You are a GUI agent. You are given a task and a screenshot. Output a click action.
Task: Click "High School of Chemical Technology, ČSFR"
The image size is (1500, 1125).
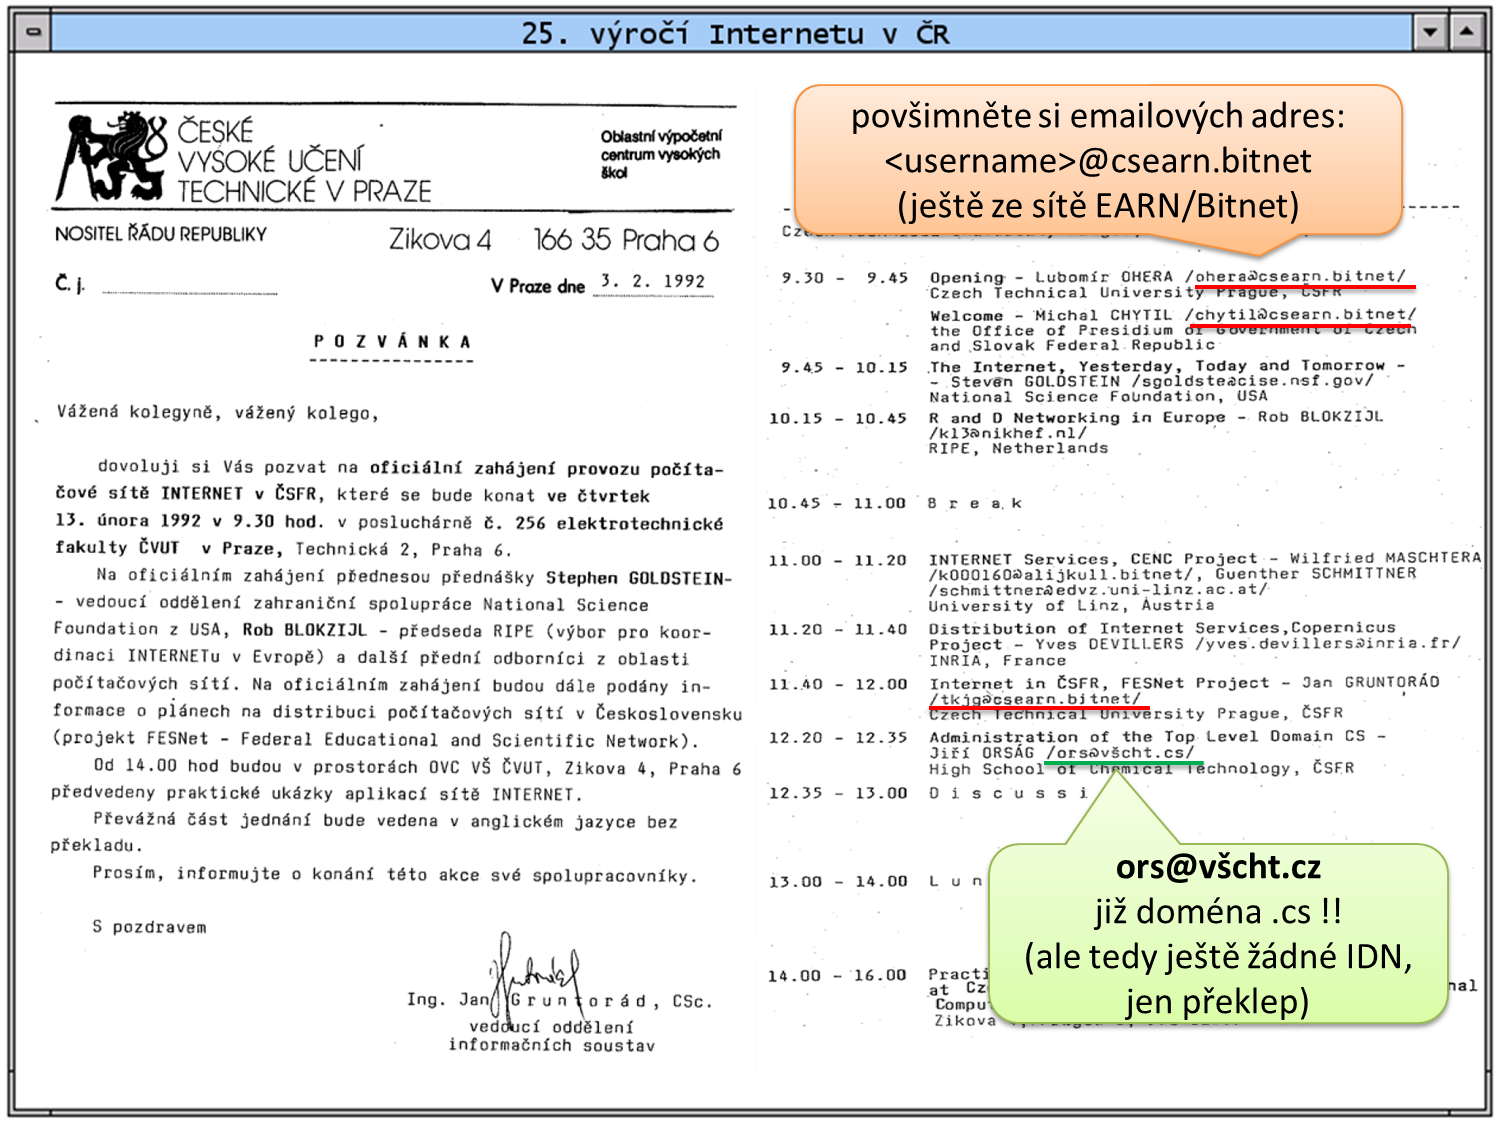[1142, 768]
